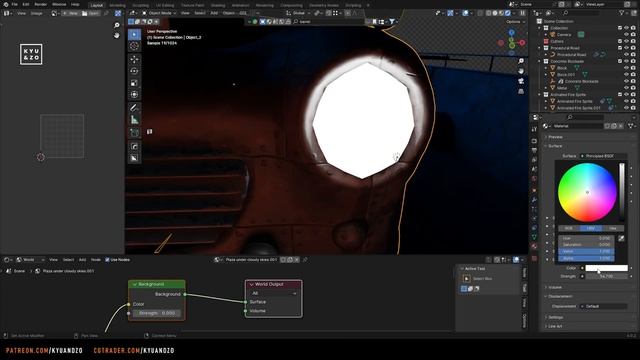Click the Background node Strength field
The height and width of the screenshot is (360, 640).
pyautogui.click(x=157, y=313)
